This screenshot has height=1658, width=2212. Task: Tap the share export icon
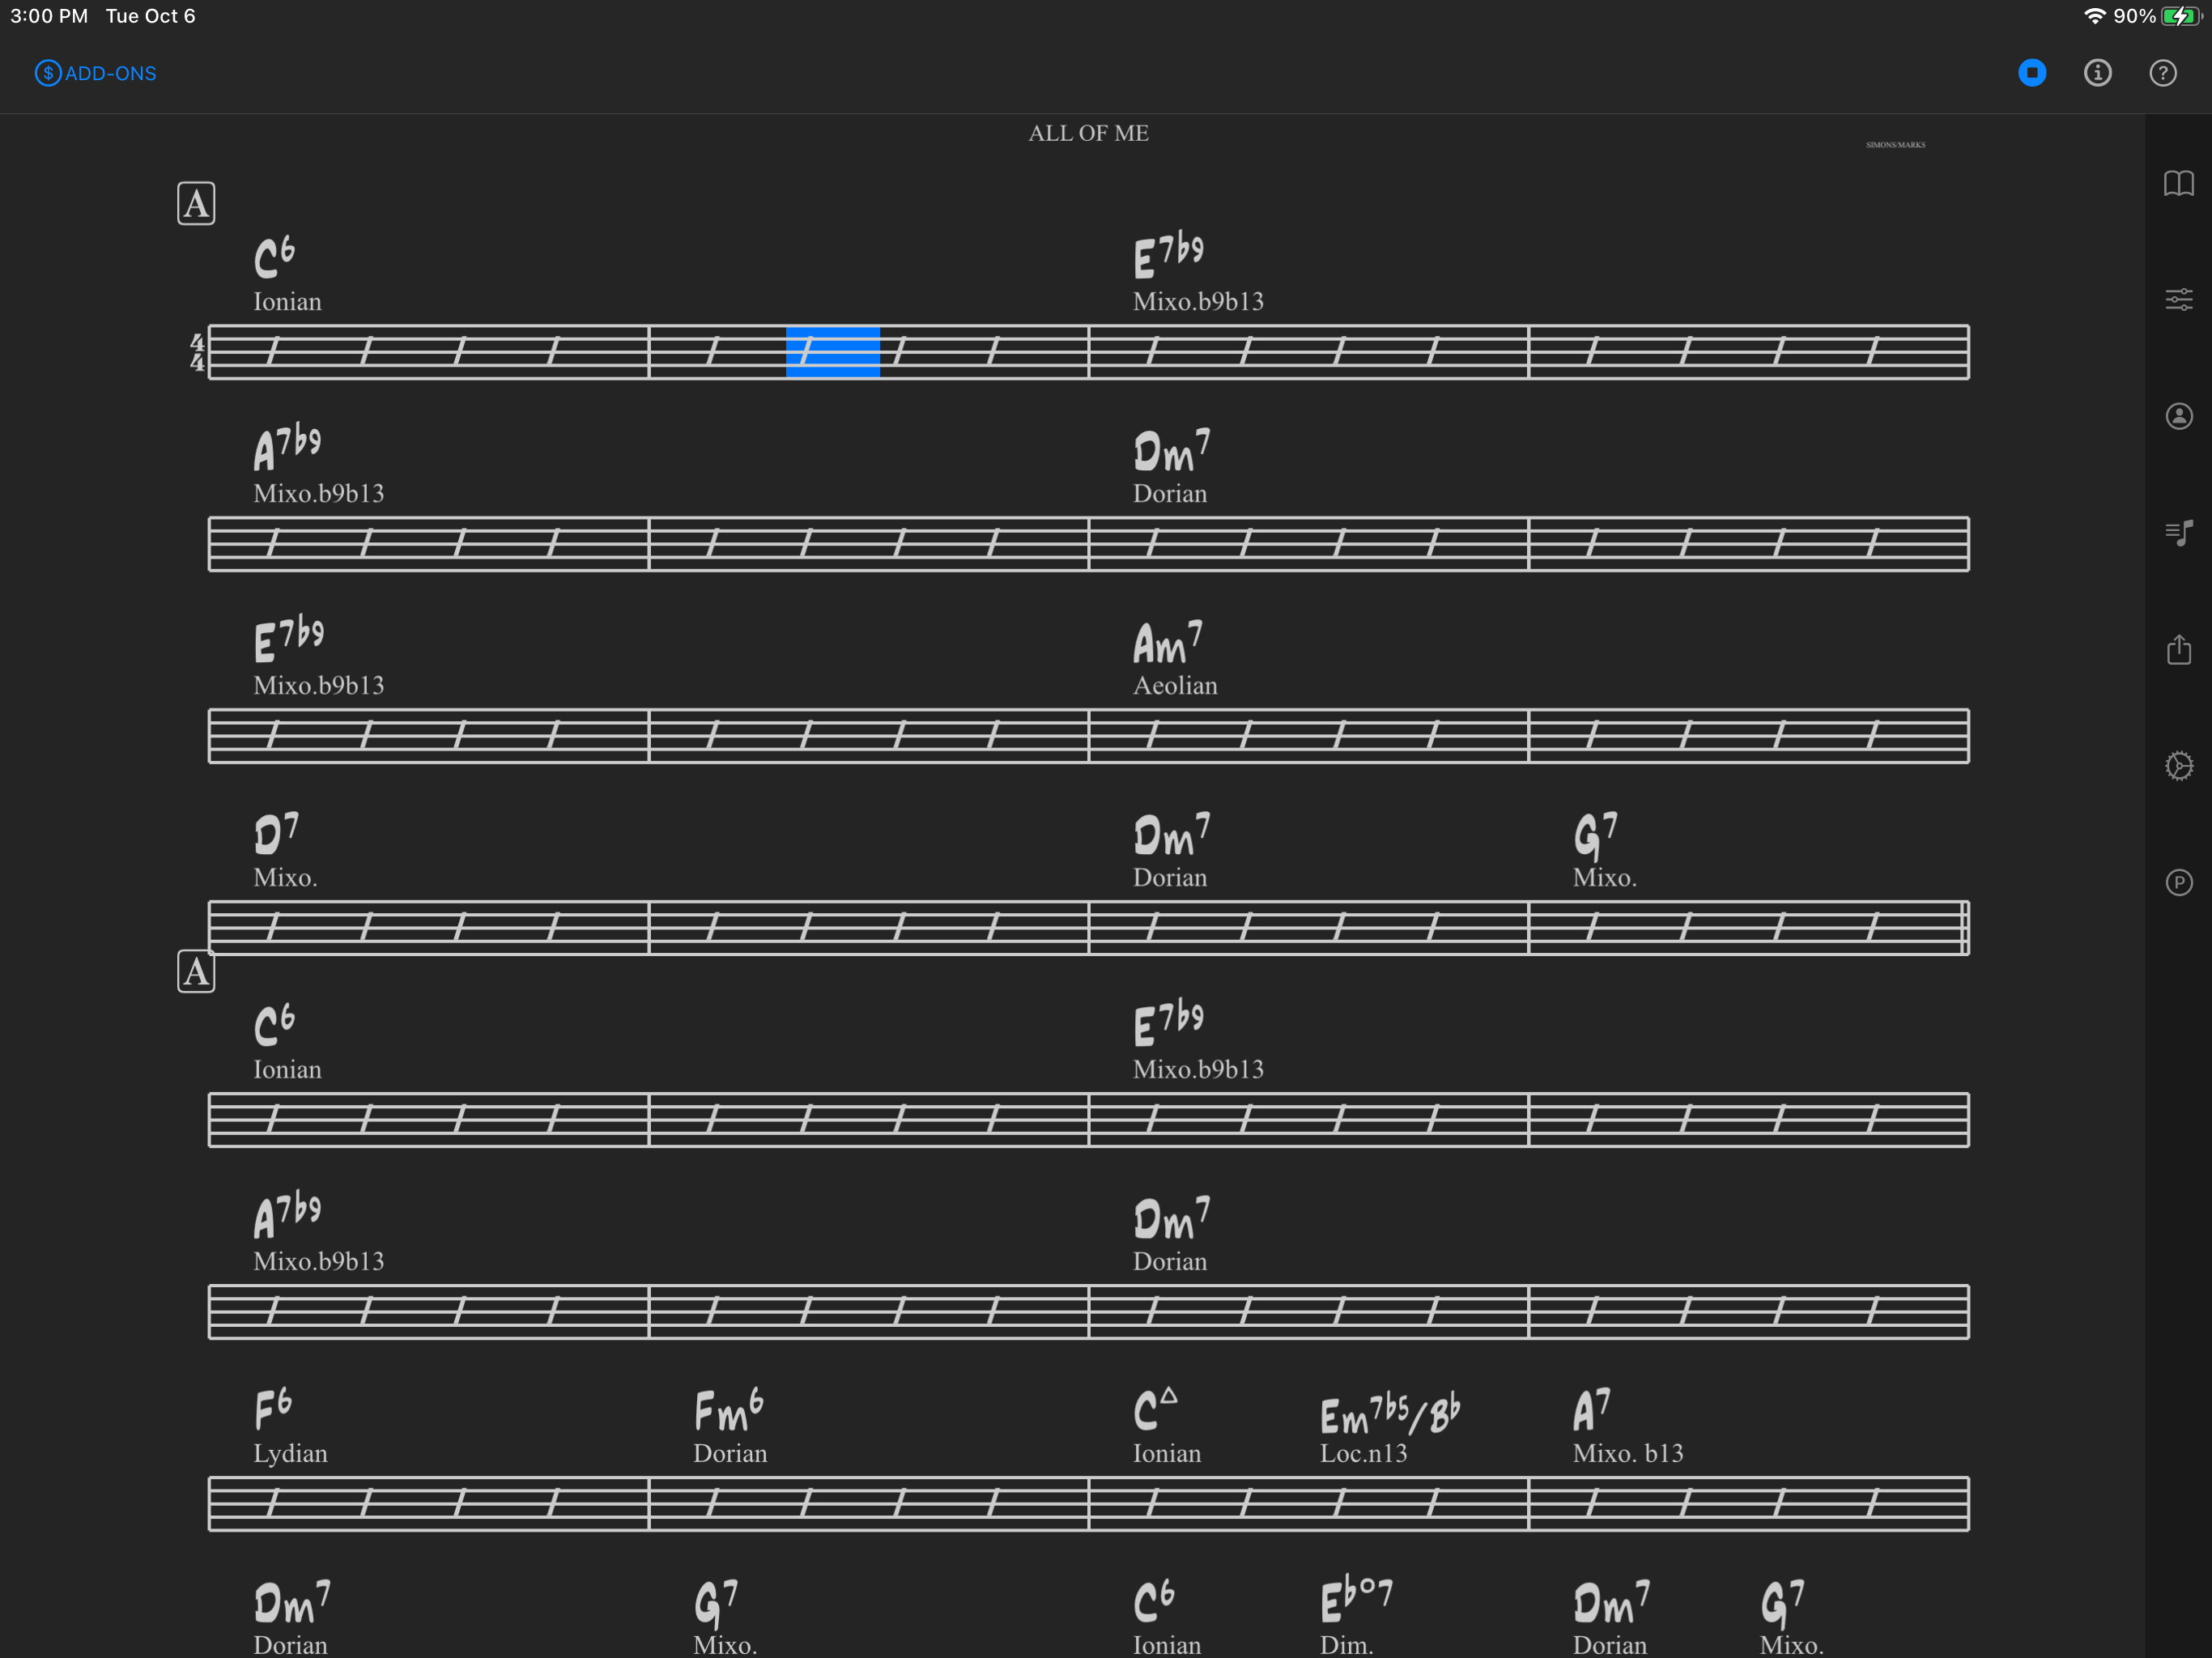[x=2178, y=650]
